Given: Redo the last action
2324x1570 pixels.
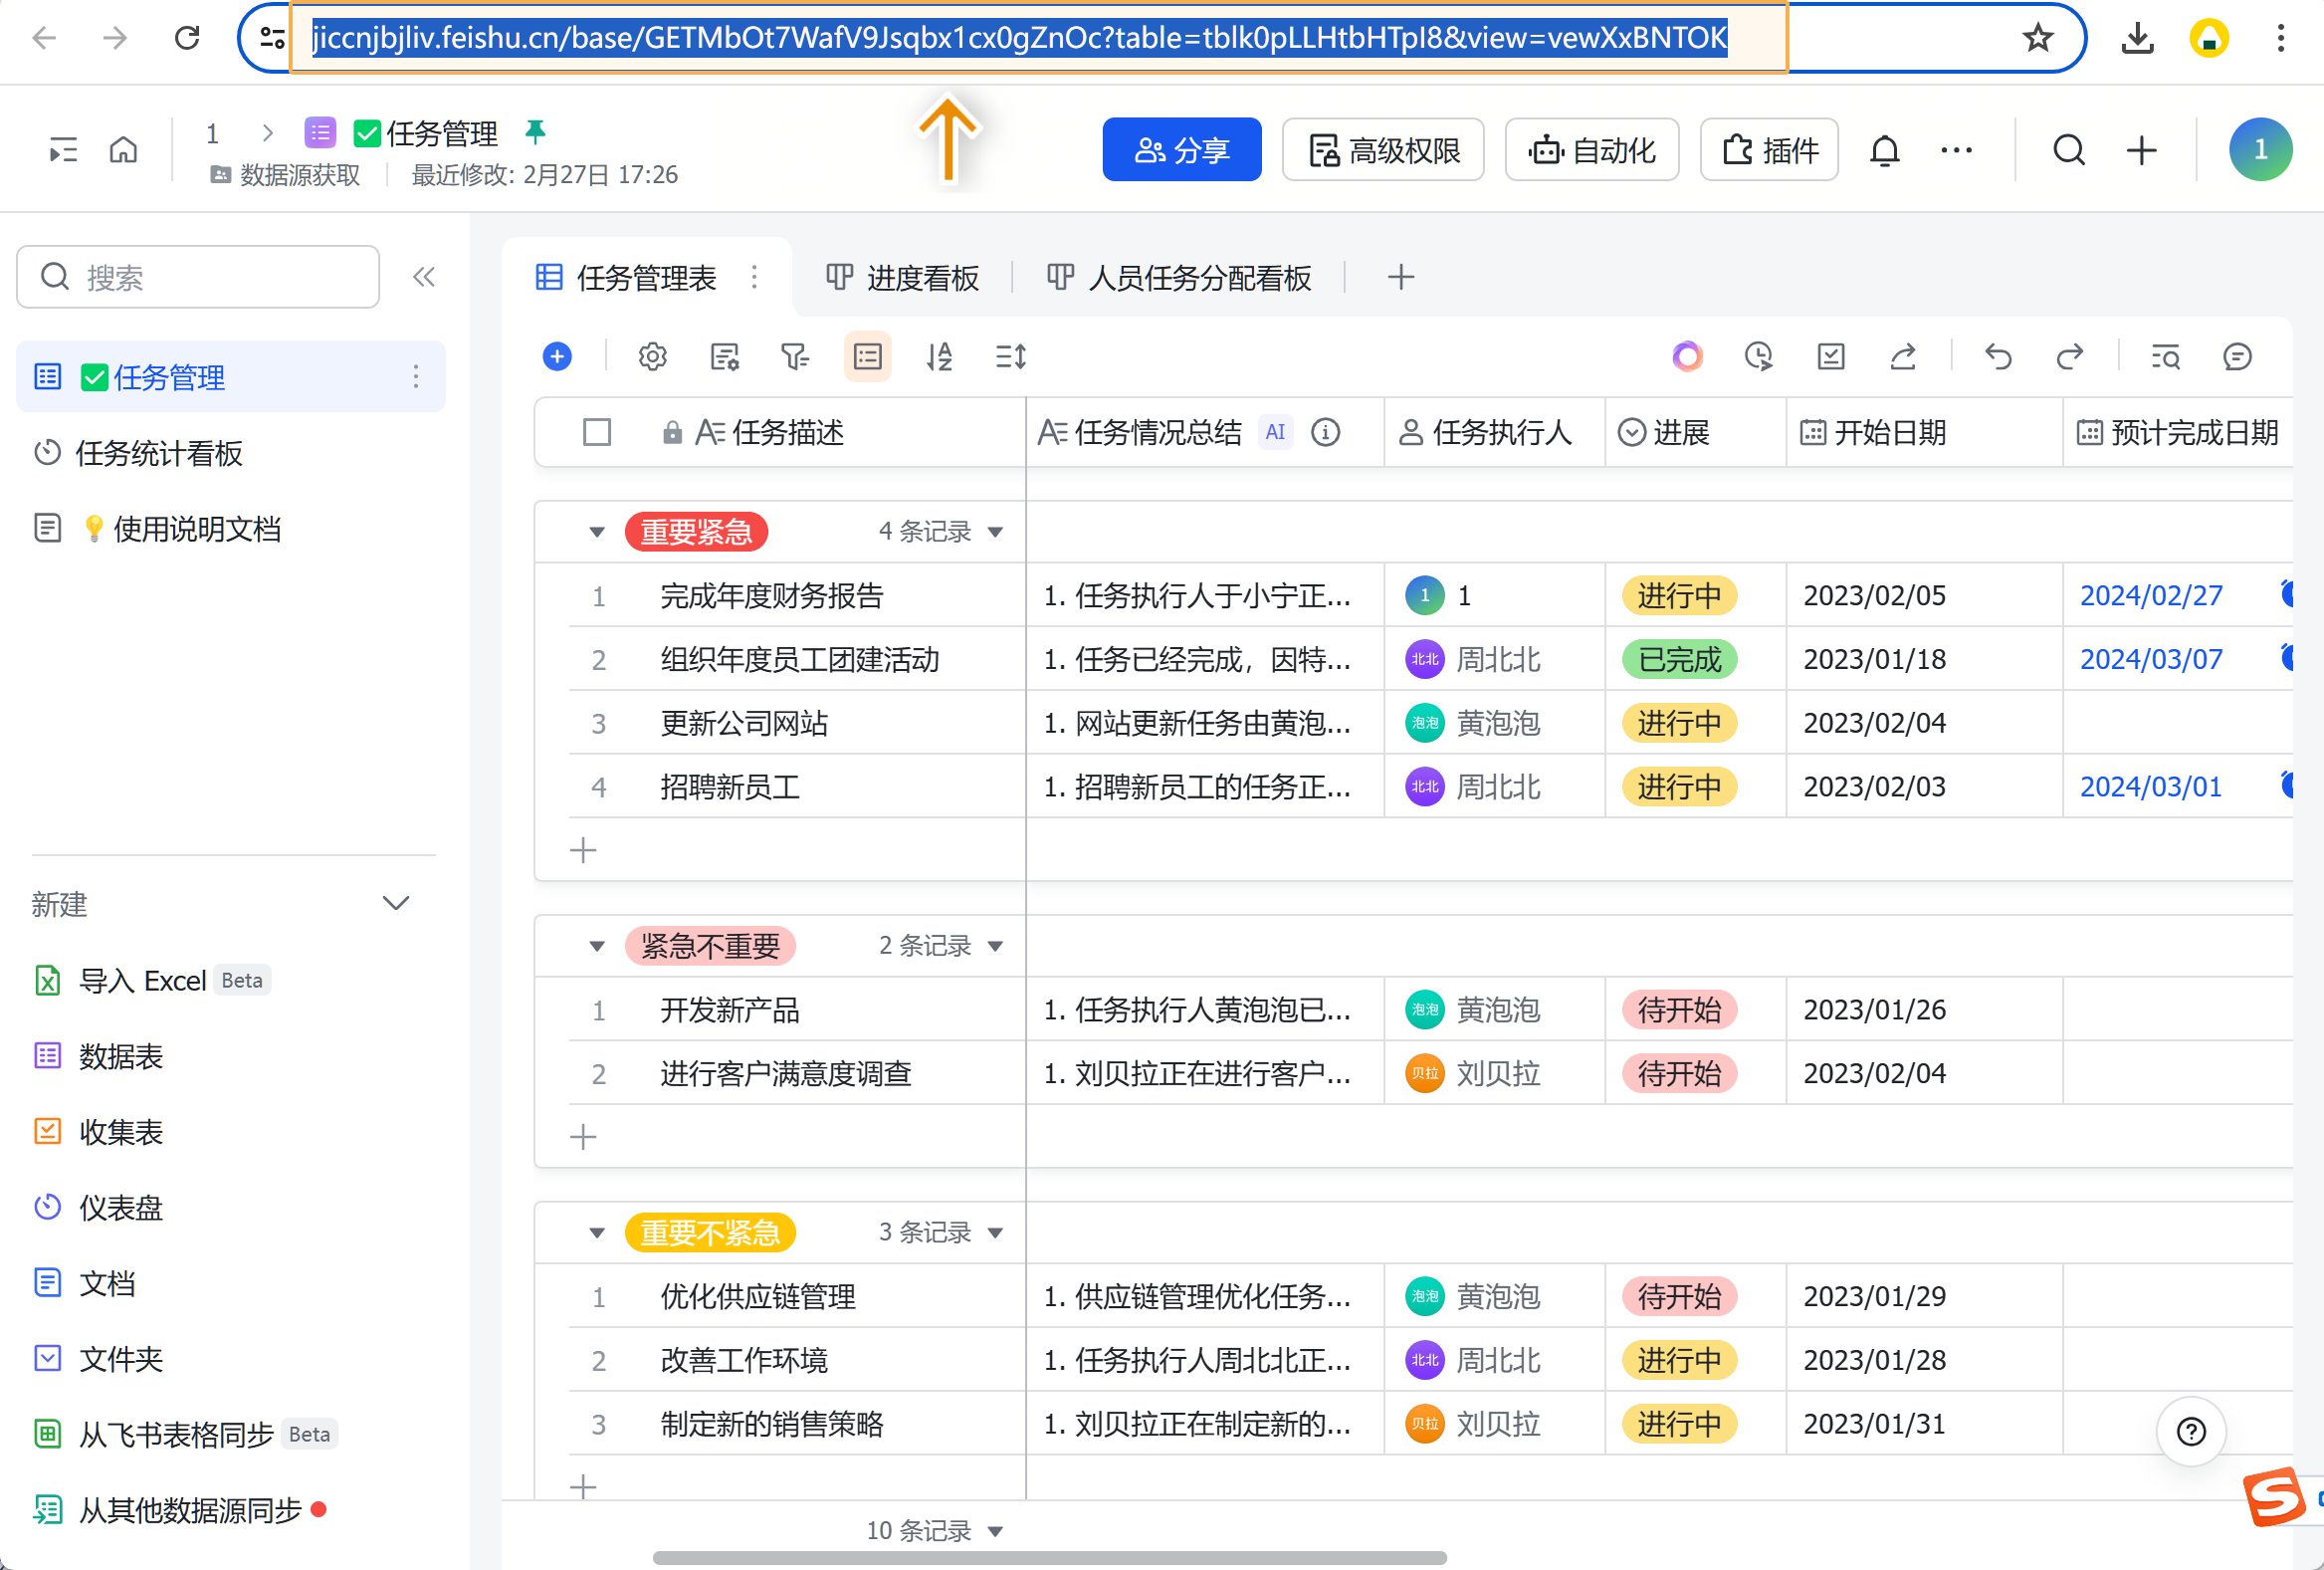Looking at the screenshot, I should click(2070, 356).
